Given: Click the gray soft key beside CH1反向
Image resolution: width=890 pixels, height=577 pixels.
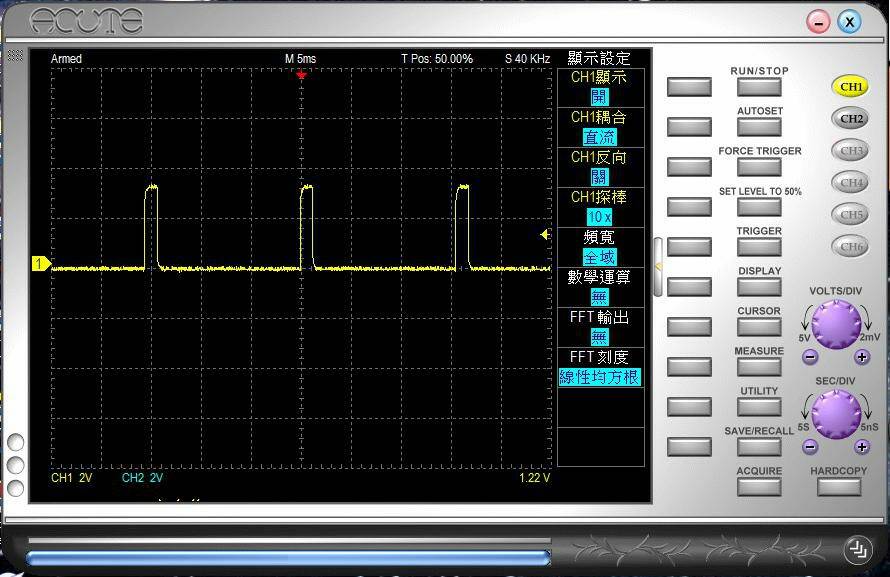Looking at the screenshot, I should pyautogui.click(x=689, y=167).
